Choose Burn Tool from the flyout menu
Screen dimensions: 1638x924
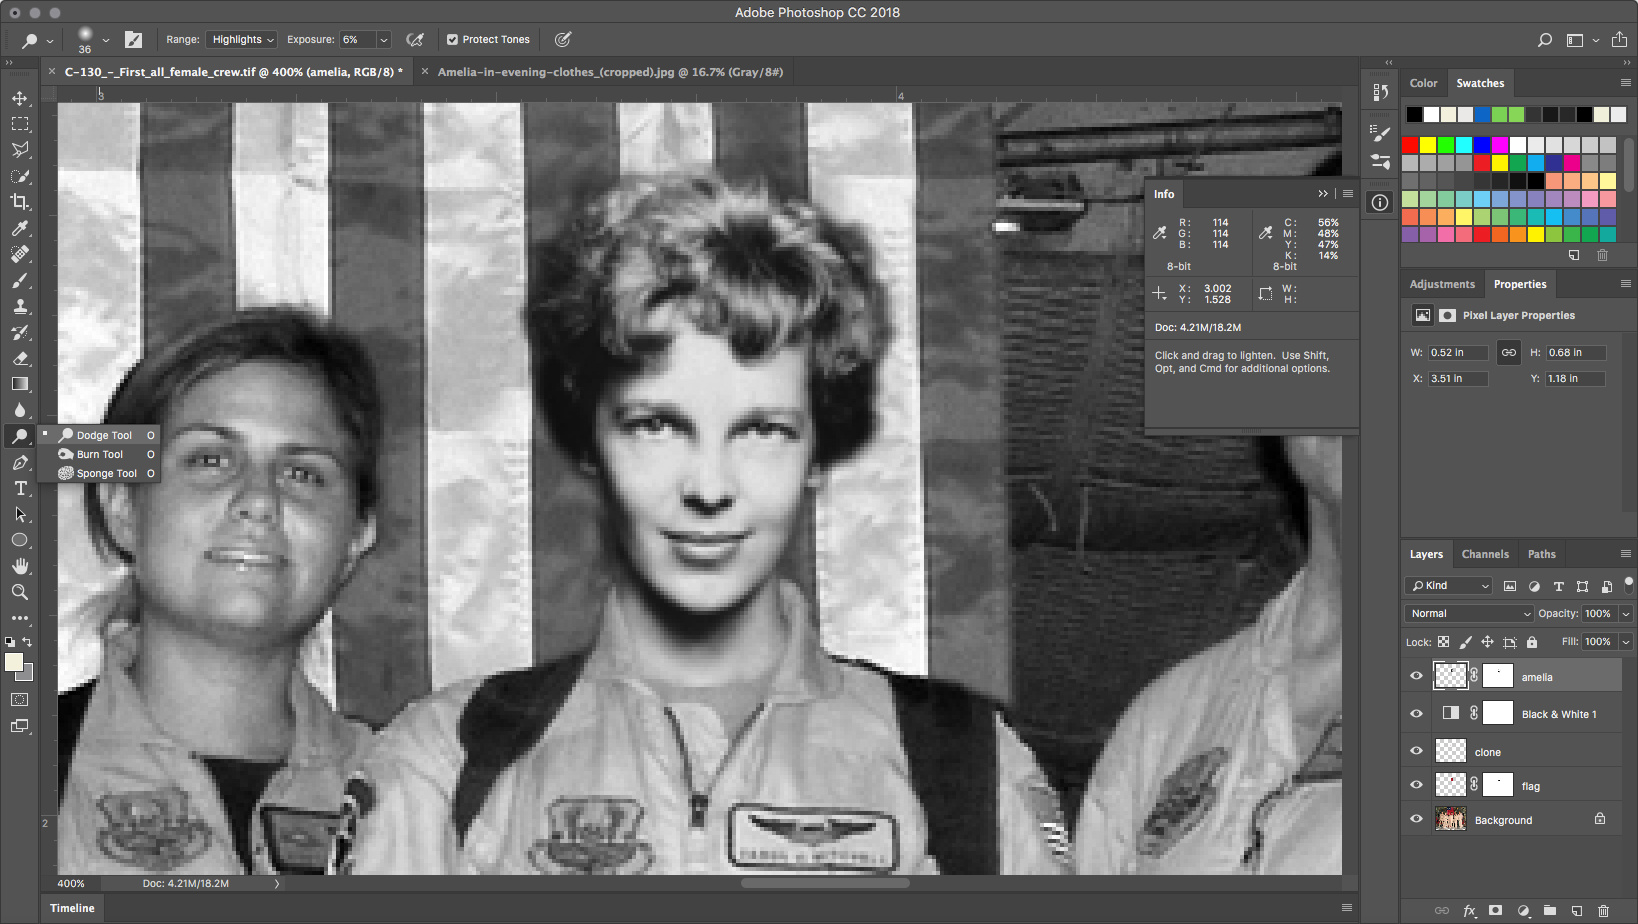coord(100,454)
